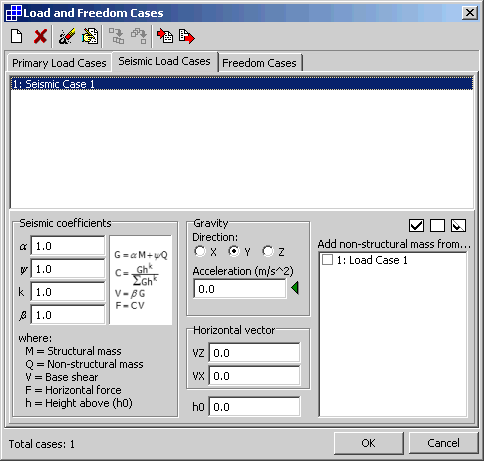Click the h0 height input field
The height and width of the screenshot is (461, 484).
[254, 407]
